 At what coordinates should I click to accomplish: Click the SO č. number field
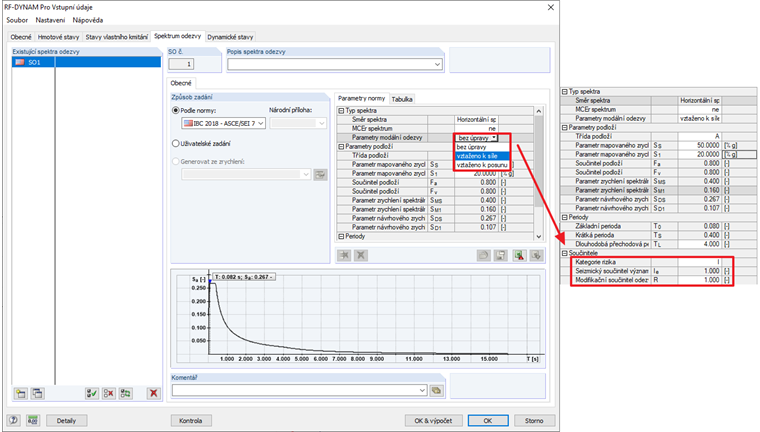(181, 64)
